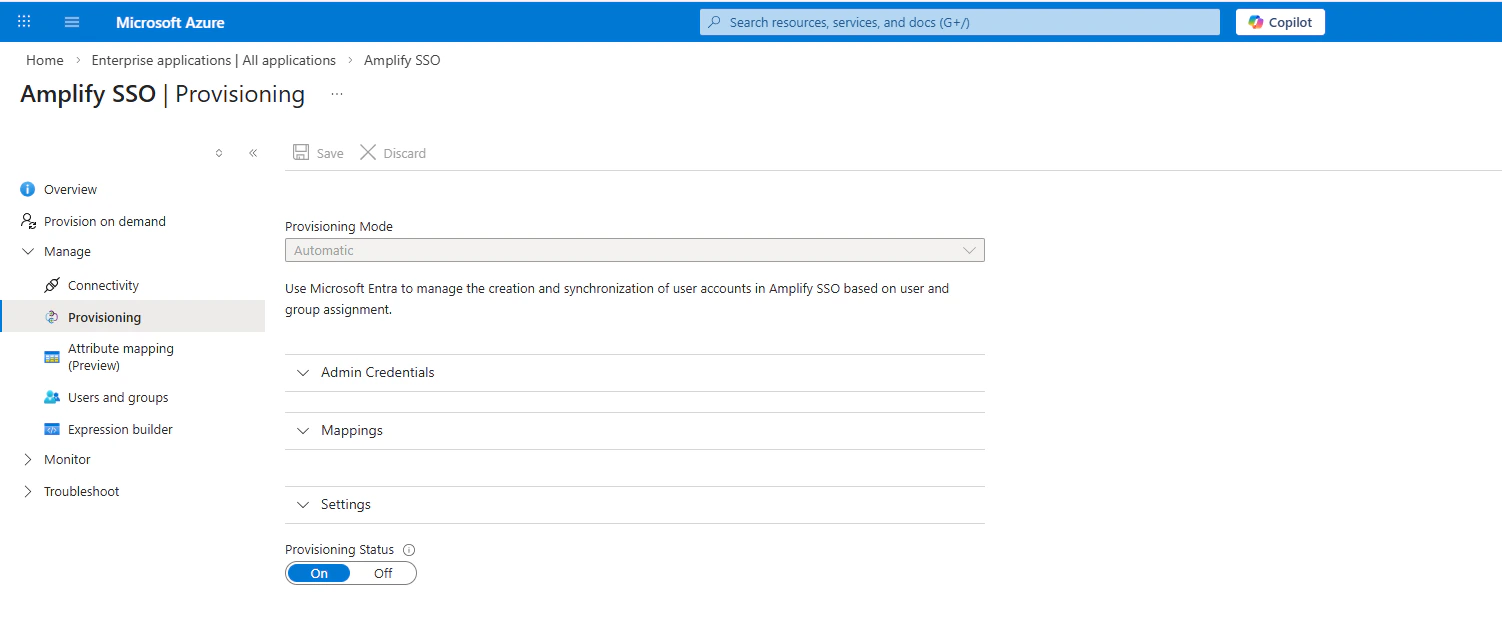1502x638 pixels.
Task: Click the magnifier icon in search bar
Action: pos(715,22)
